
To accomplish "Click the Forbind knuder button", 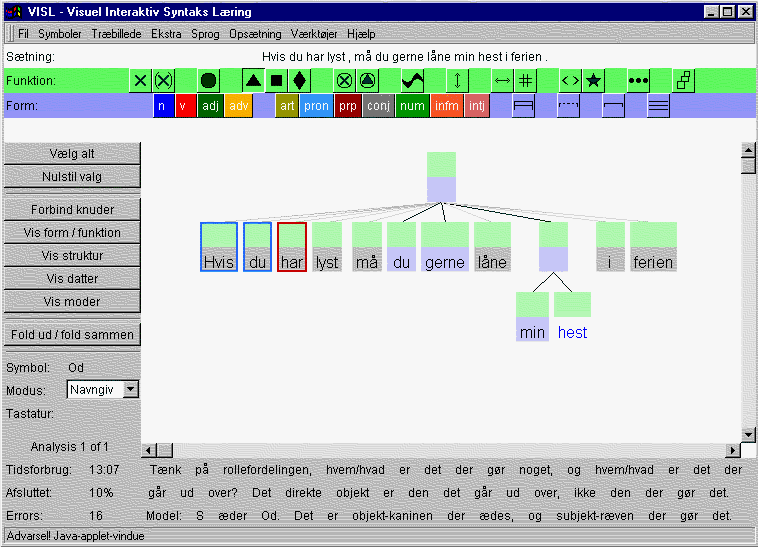I will [72, 210].
